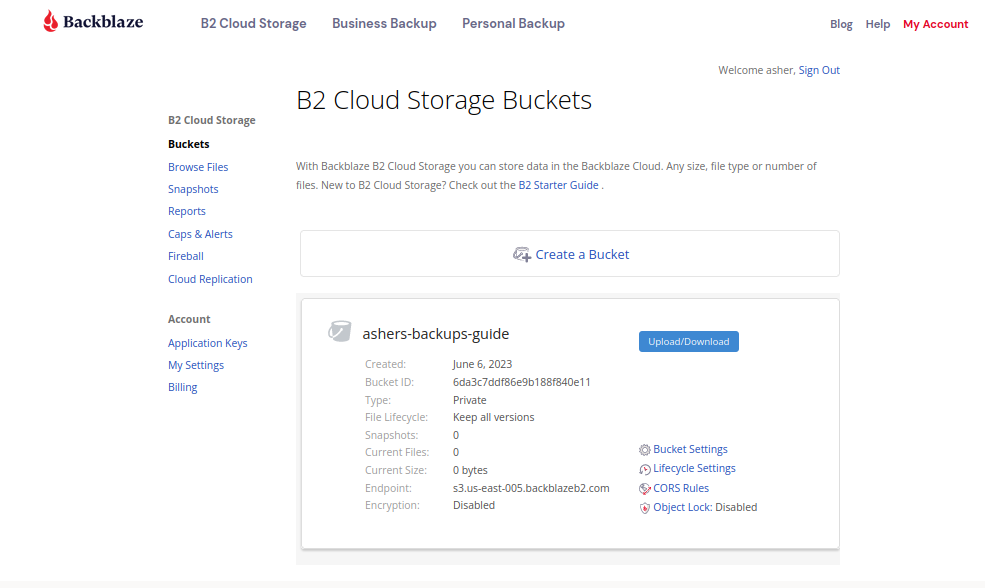
Task: Click the B2 Cloud Storage Buckets heading
Action: coord(444,100)
